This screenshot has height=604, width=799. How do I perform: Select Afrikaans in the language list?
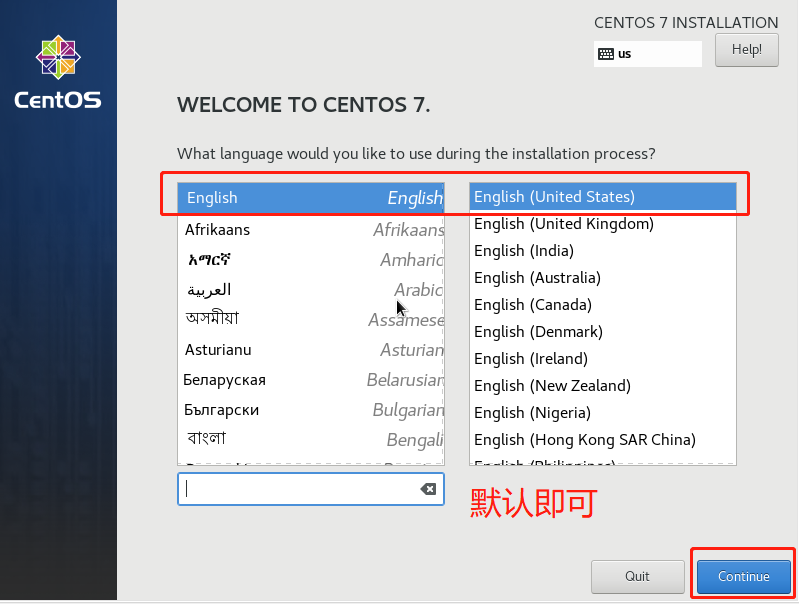[x=311, y=230]
